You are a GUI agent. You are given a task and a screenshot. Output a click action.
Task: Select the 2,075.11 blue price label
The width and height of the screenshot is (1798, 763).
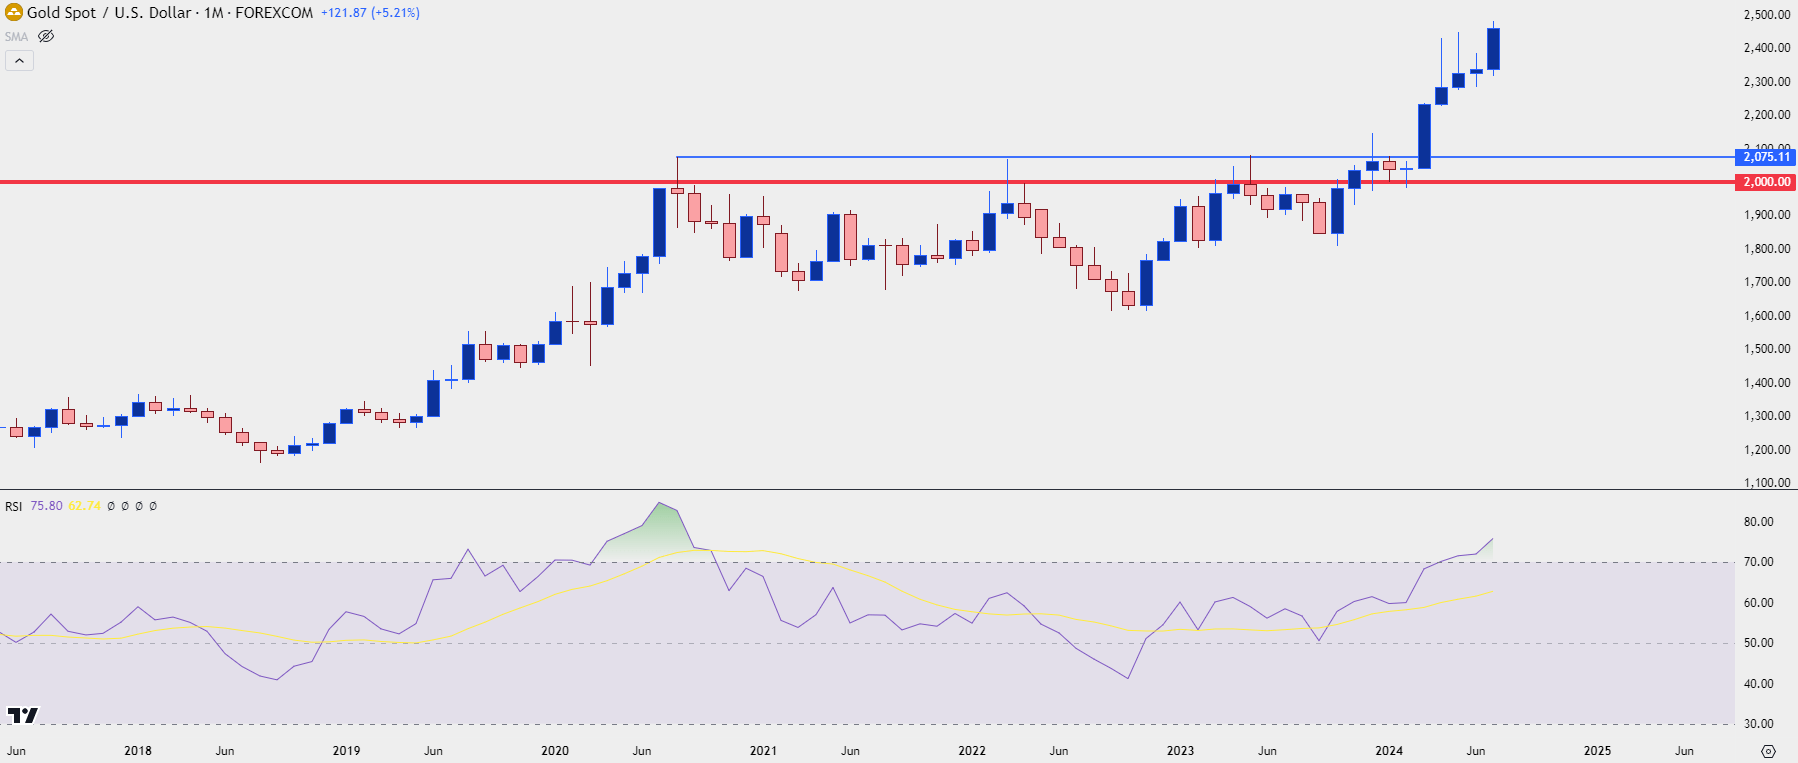[1766, 157]
